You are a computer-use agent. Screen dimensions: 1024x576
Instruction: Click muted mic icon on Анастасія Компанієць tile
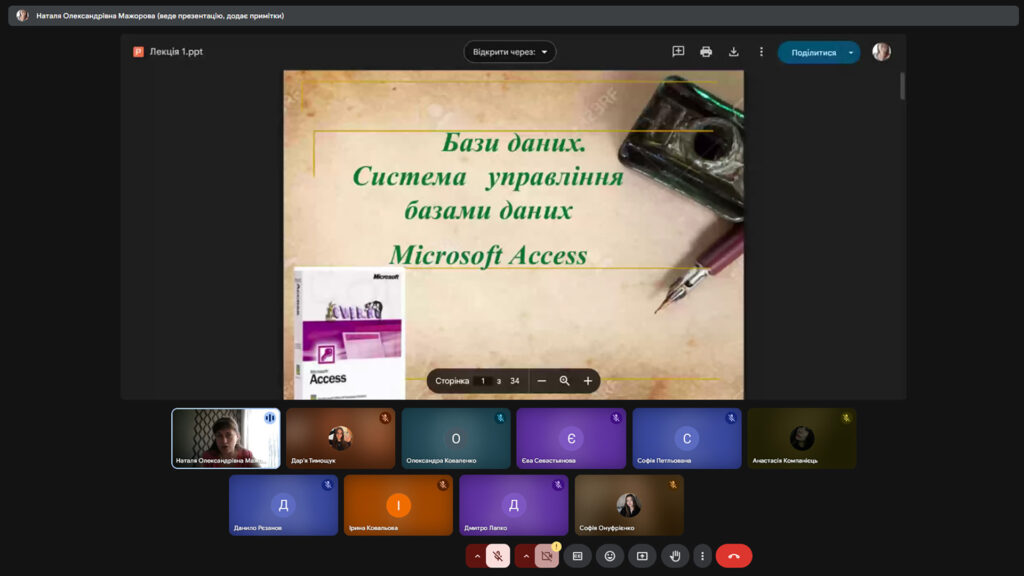pyautogui.click(x=846, y=418)
